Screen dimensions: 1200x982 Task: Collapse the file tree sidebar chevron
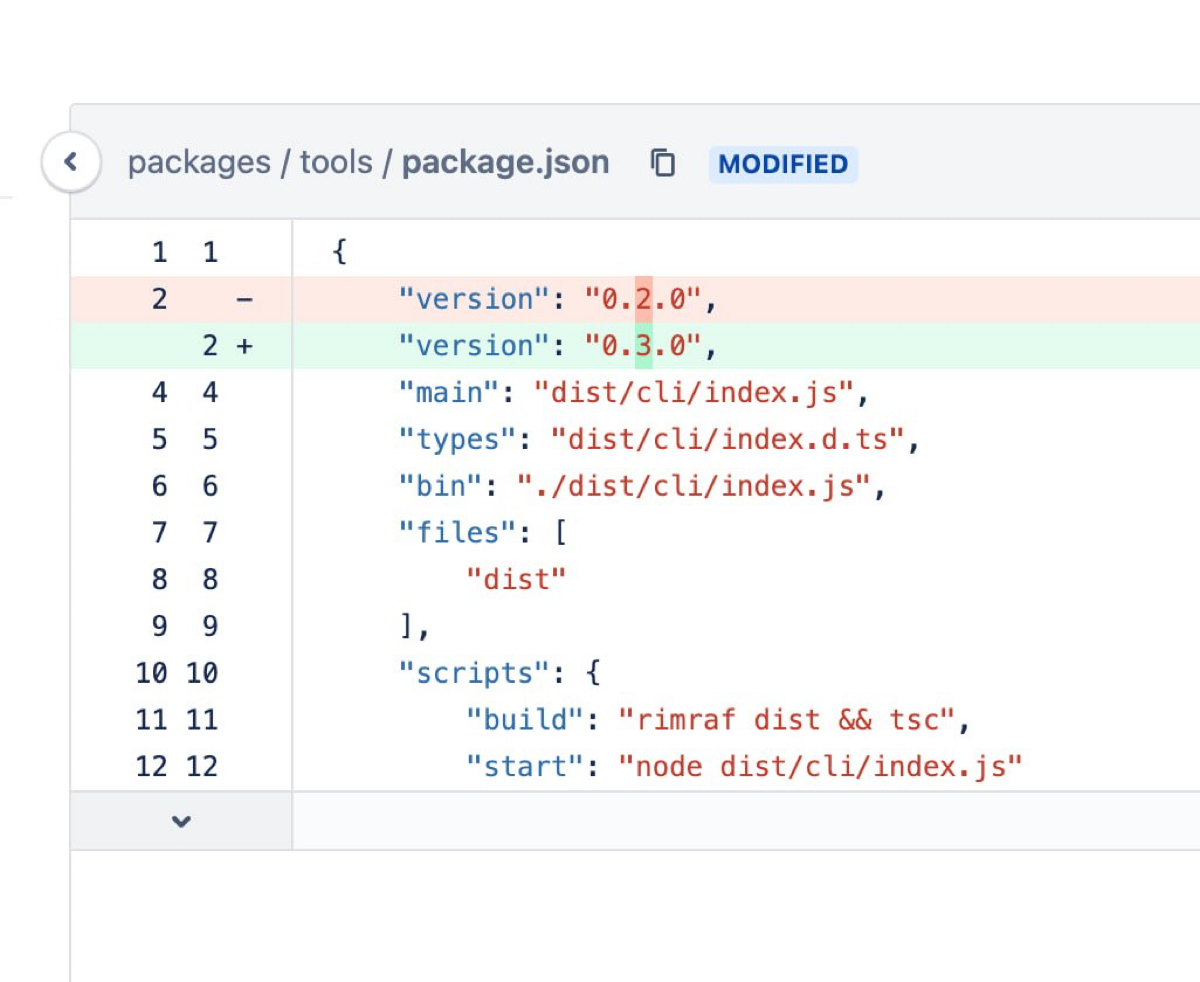click(x=70, y=161)
